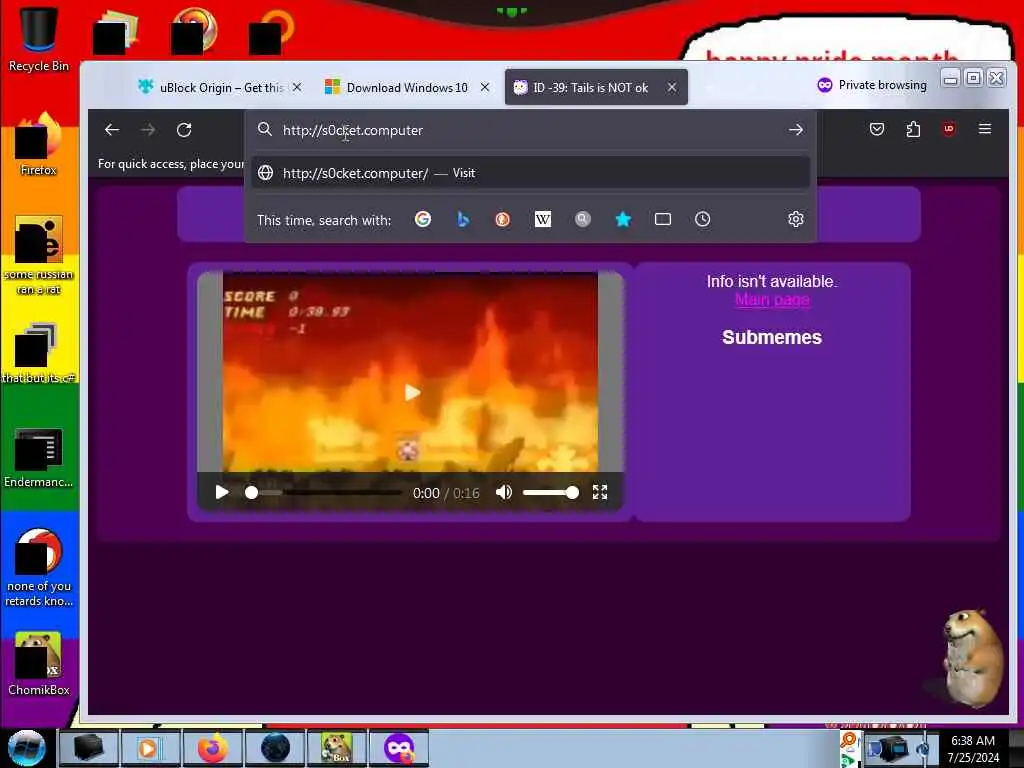This screenshot has height=768, width=1024.
Task: Enter fullscreen on the video player
Action: tap(600, 492)
